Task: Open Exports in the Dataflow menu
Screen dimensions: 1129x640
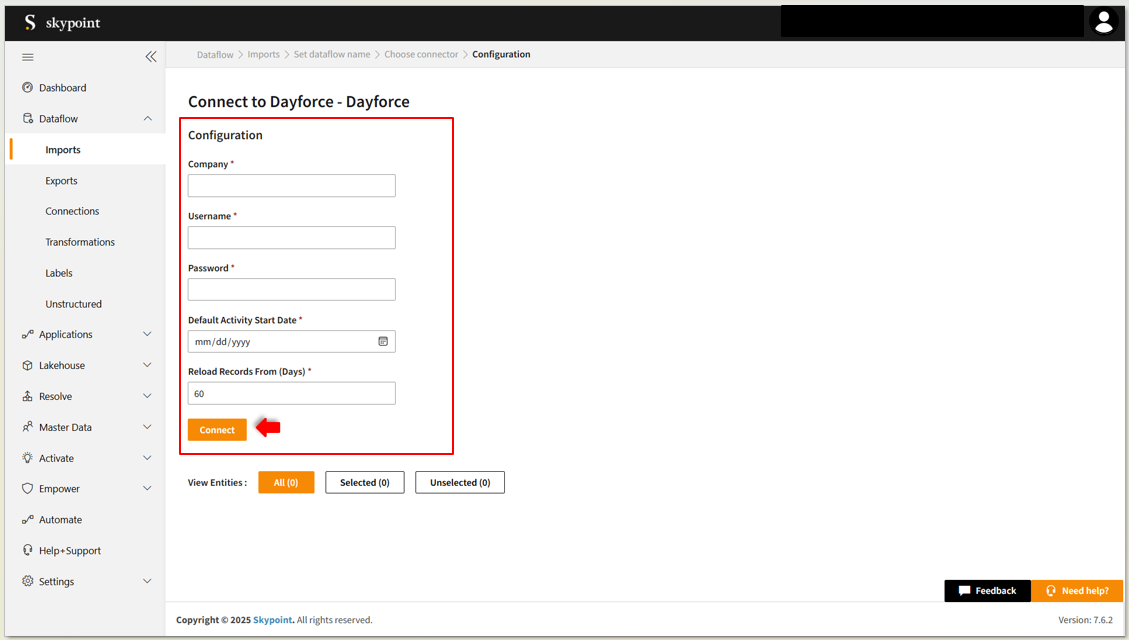Action: tap(61, 181)
